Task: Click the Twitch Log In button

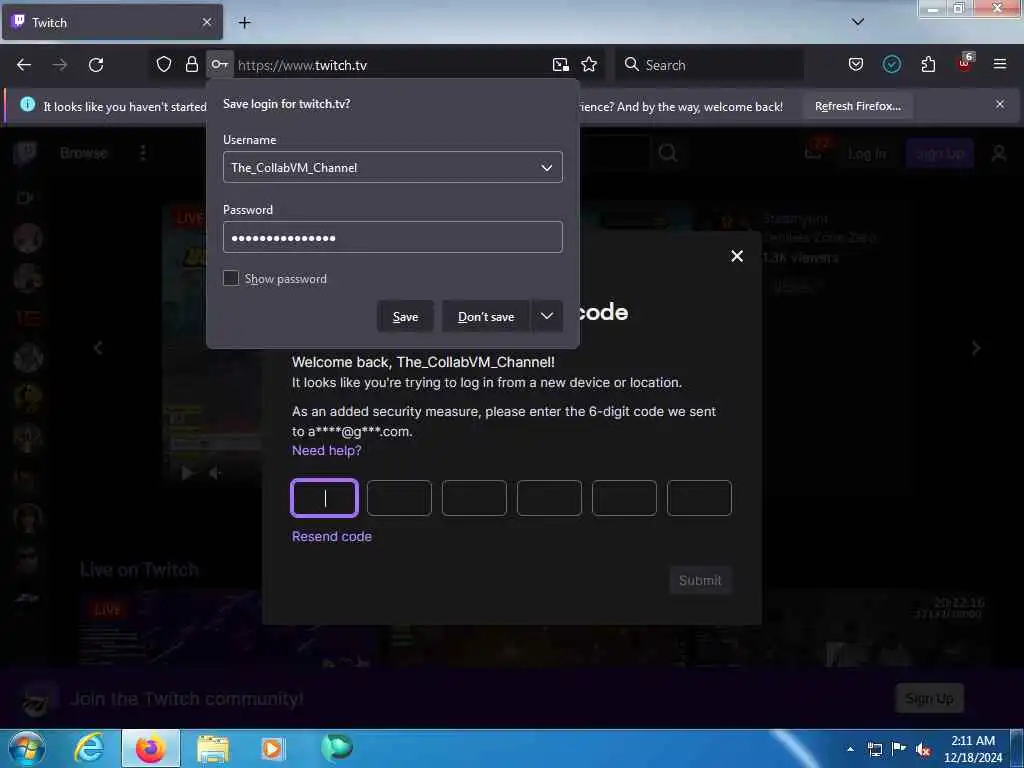Action: (x=867, y=153)
